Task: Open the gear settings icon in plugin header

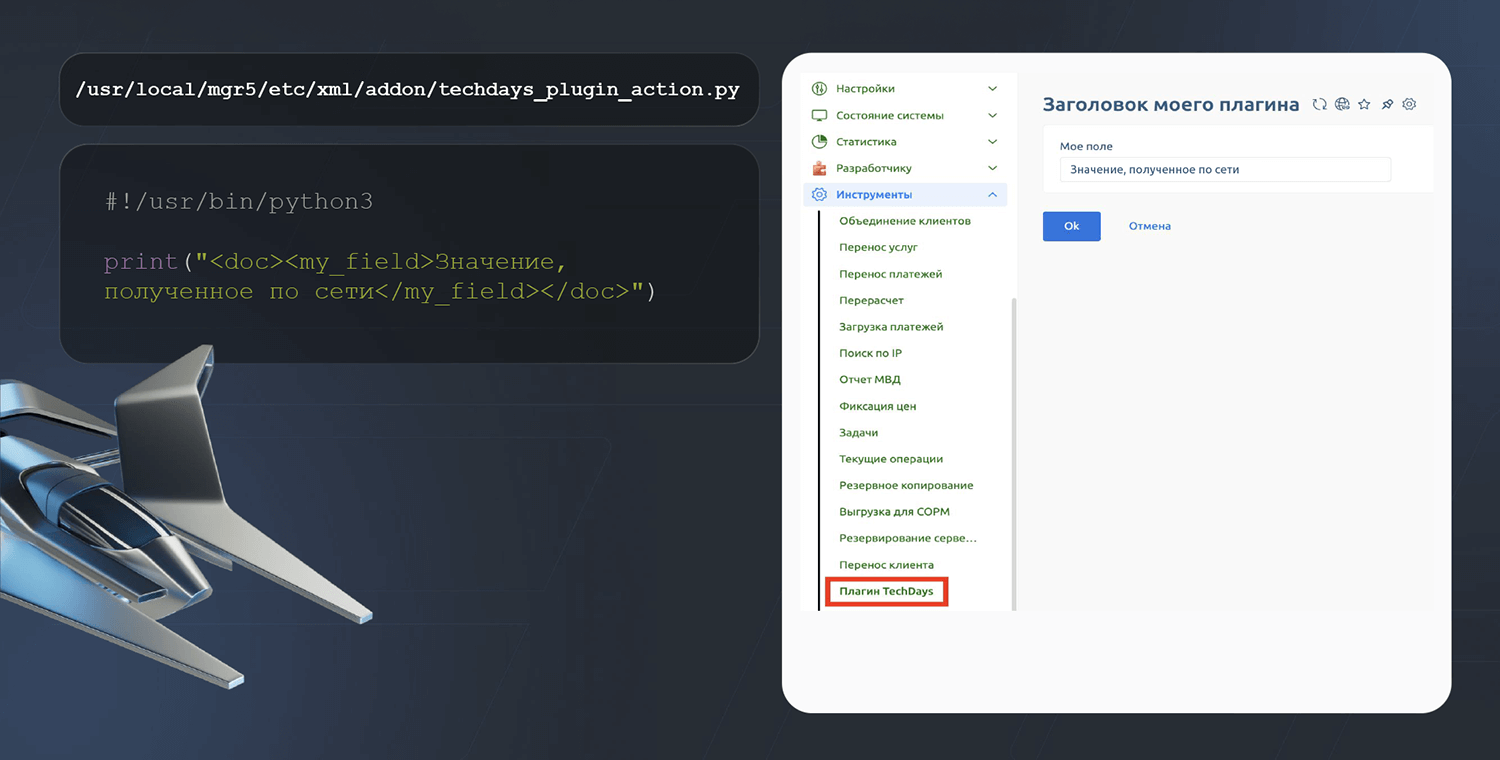Action: click(1409, 104)
